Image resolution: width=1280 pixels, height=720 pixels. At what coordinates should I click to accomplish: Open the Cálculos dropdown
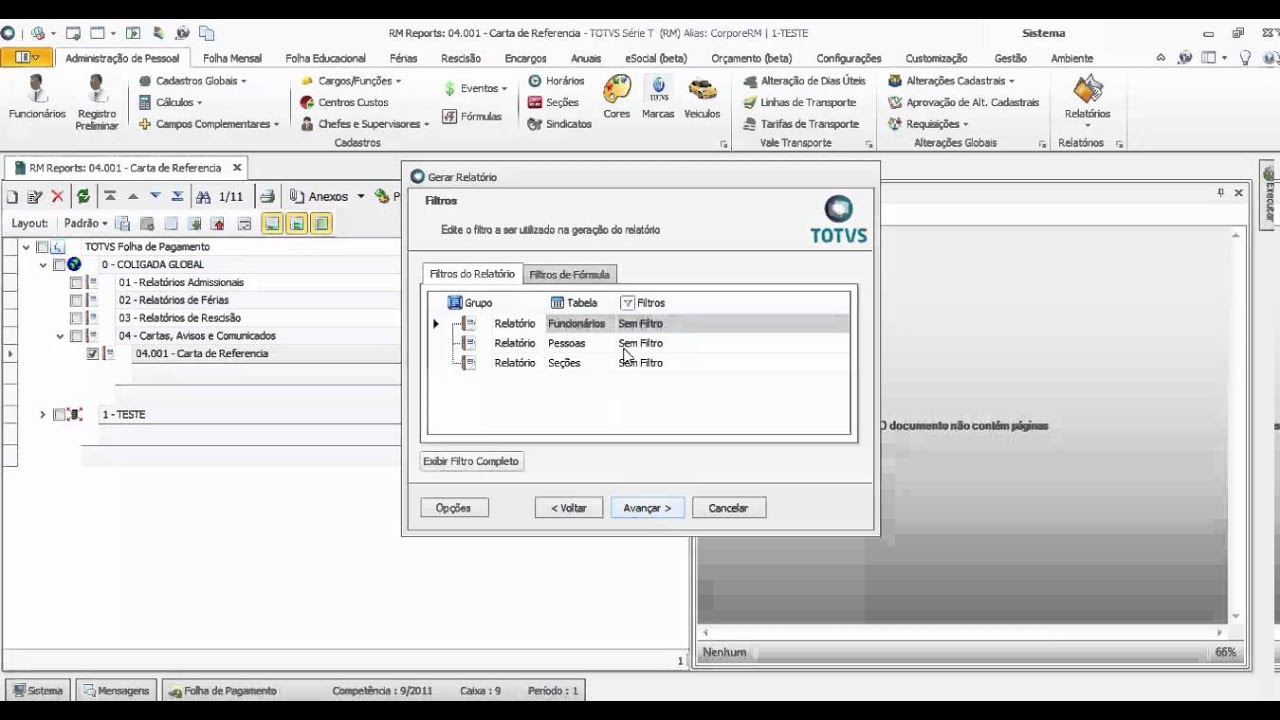pos(170,102)
